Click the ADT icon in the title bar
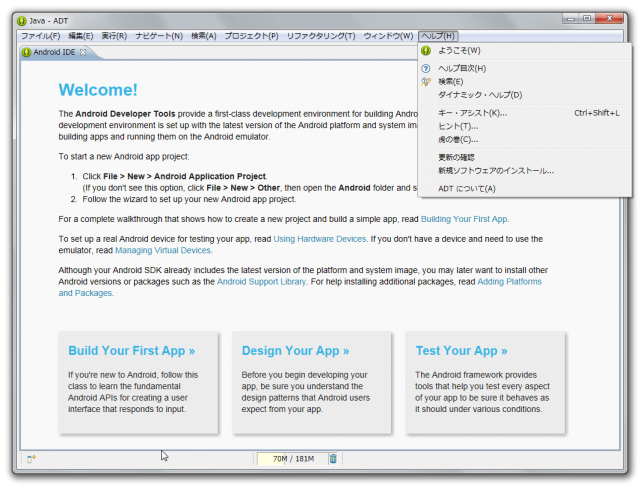The height and width of the screenshot is (486, 640). click(x=22, y=21)
